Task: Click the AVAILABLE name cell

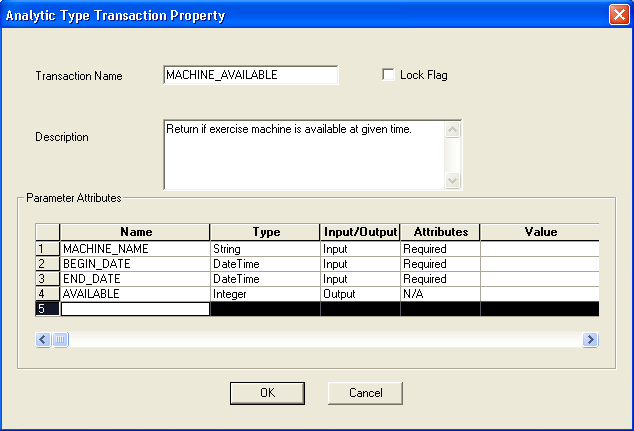Action: [135, 294]
